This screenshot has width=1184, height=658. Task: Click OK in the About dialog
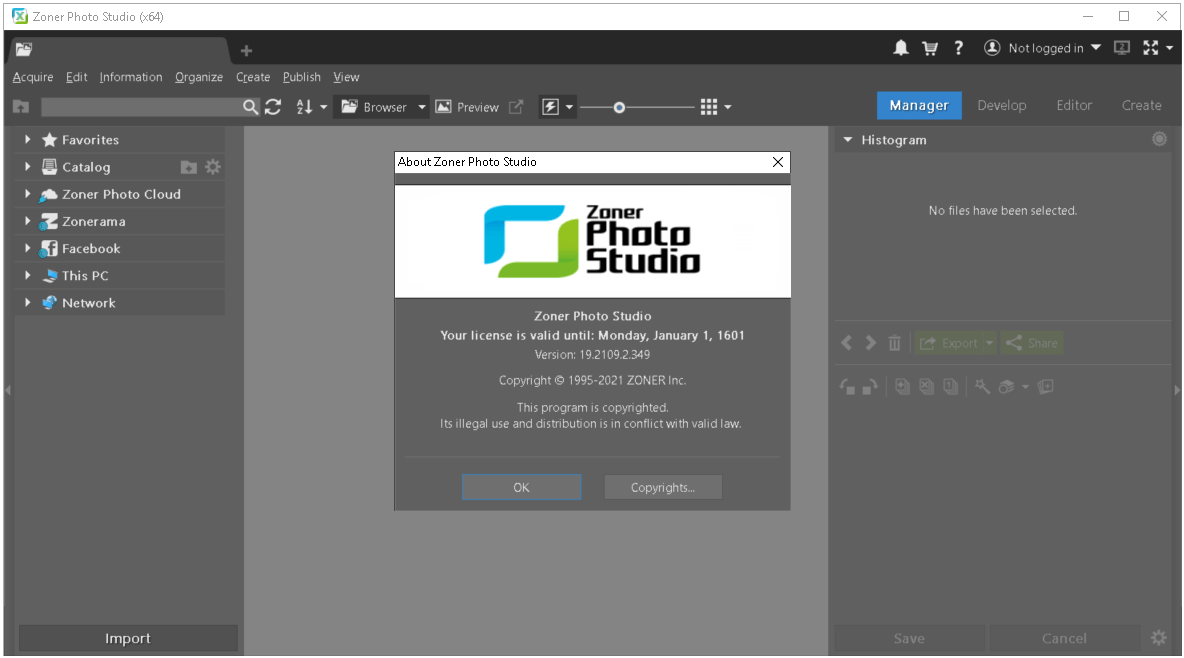[x=521, y=487]
